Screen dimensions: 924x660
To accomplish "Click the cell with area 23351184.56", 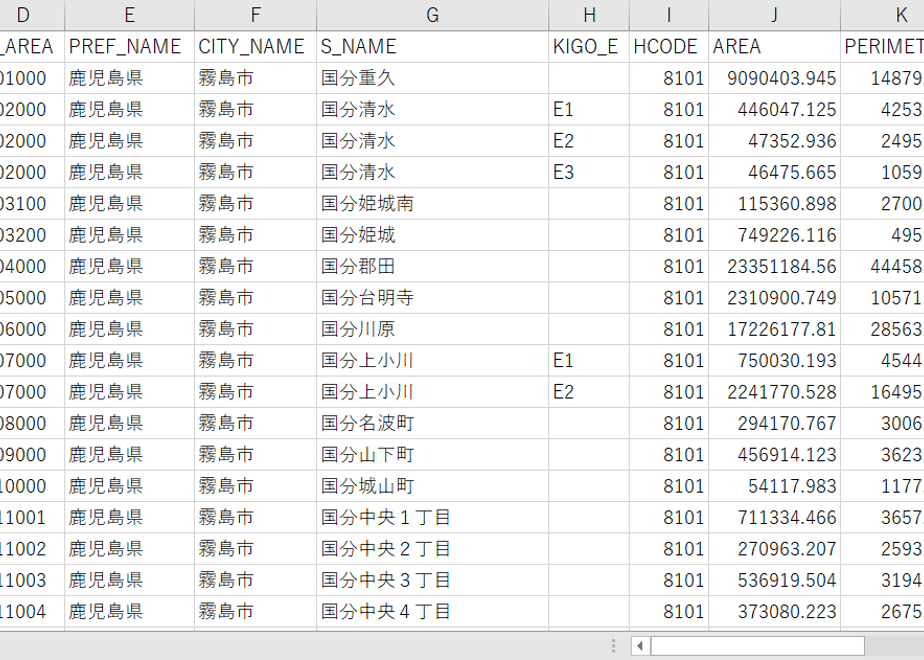I will point(774,266).
